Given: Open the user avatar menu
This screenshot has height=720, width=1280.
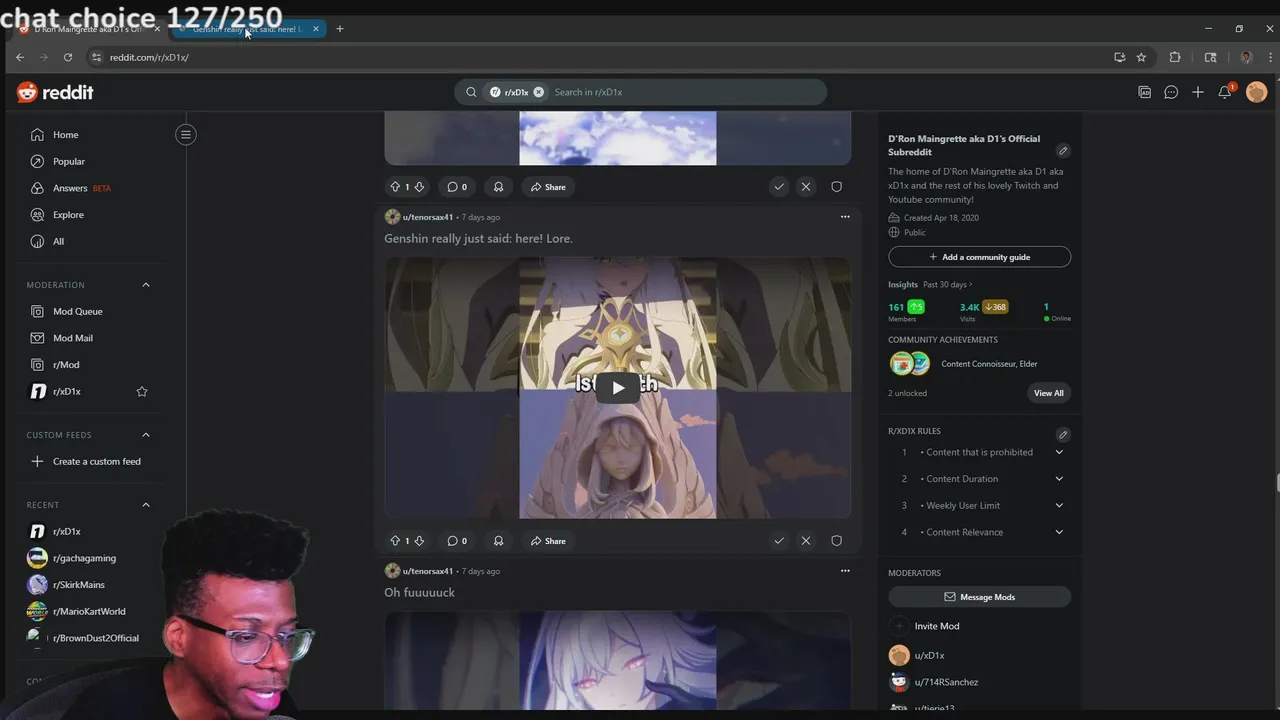Looking at the screenshot, I should [1257, 92].
